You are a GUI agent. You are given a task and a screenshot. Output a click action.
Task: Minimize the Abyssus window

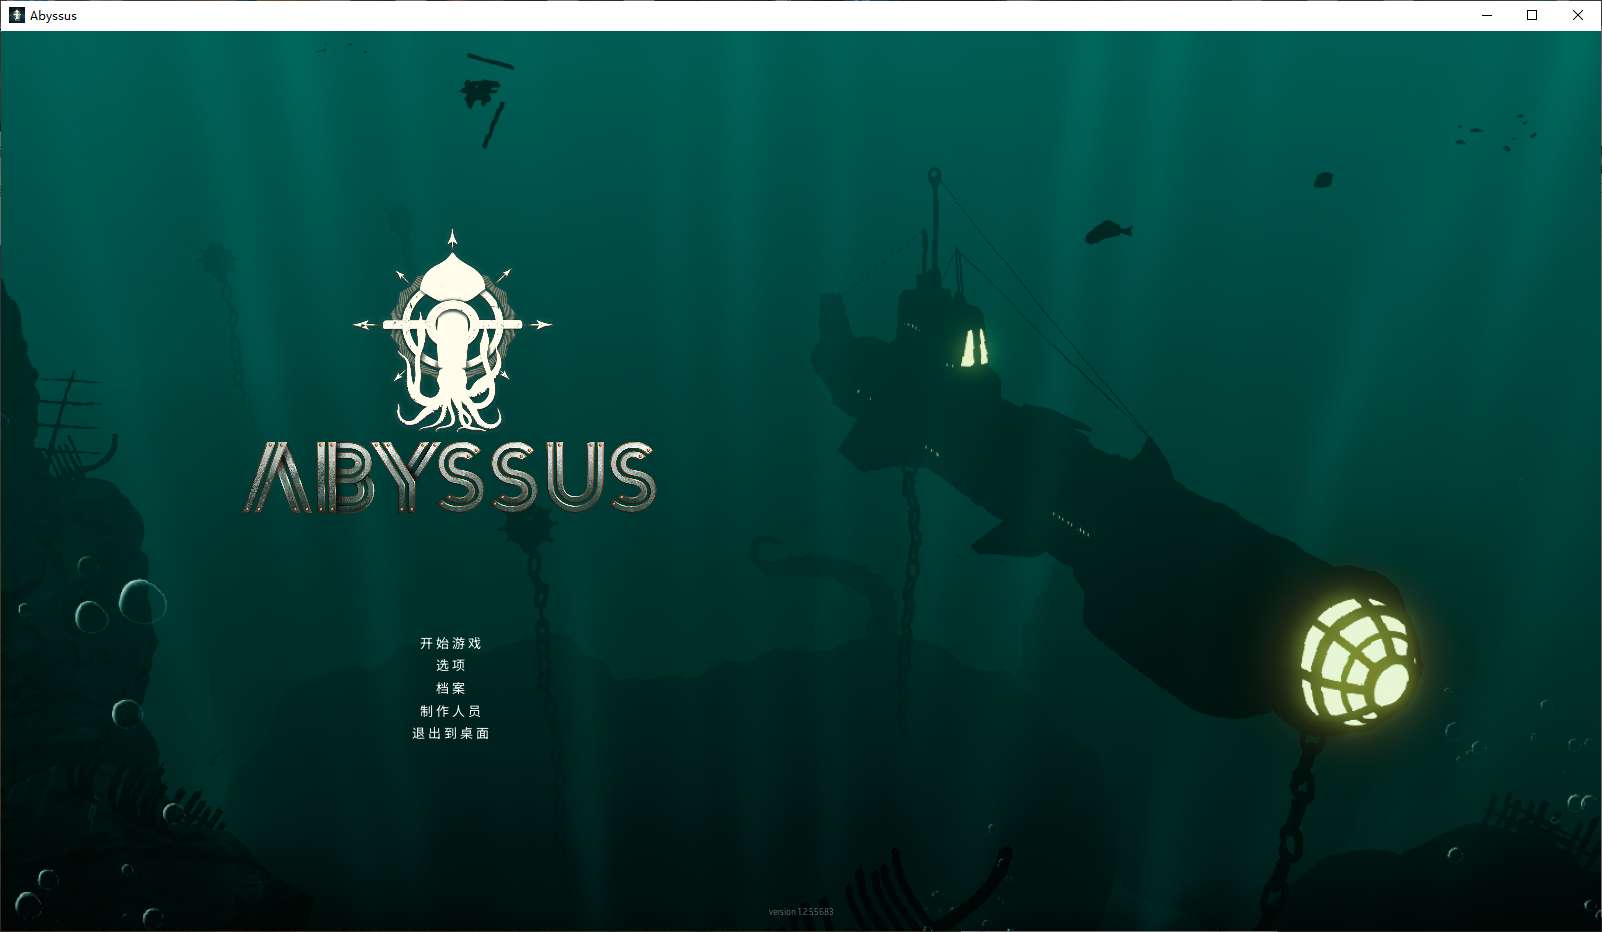coord(1487,15)
